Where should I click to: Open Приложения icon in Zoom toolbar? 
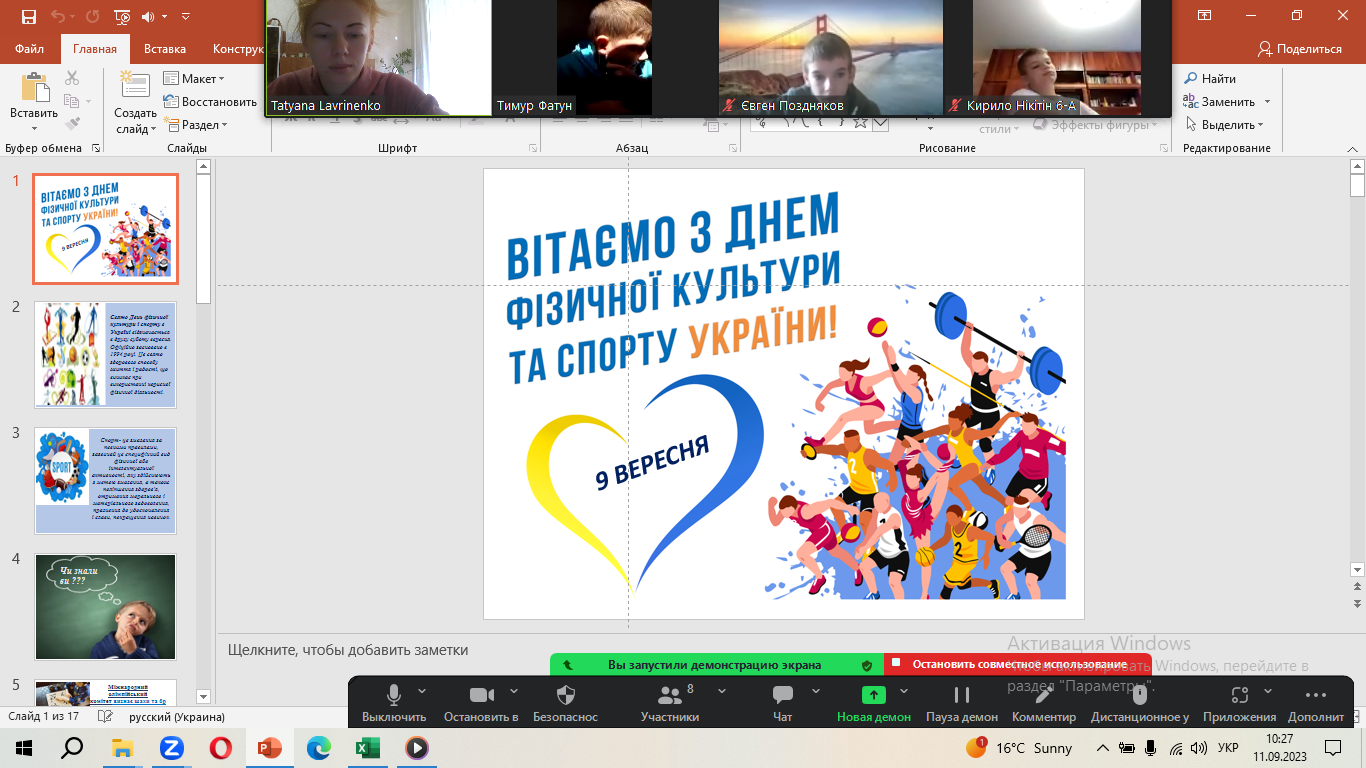point(1240,695)
